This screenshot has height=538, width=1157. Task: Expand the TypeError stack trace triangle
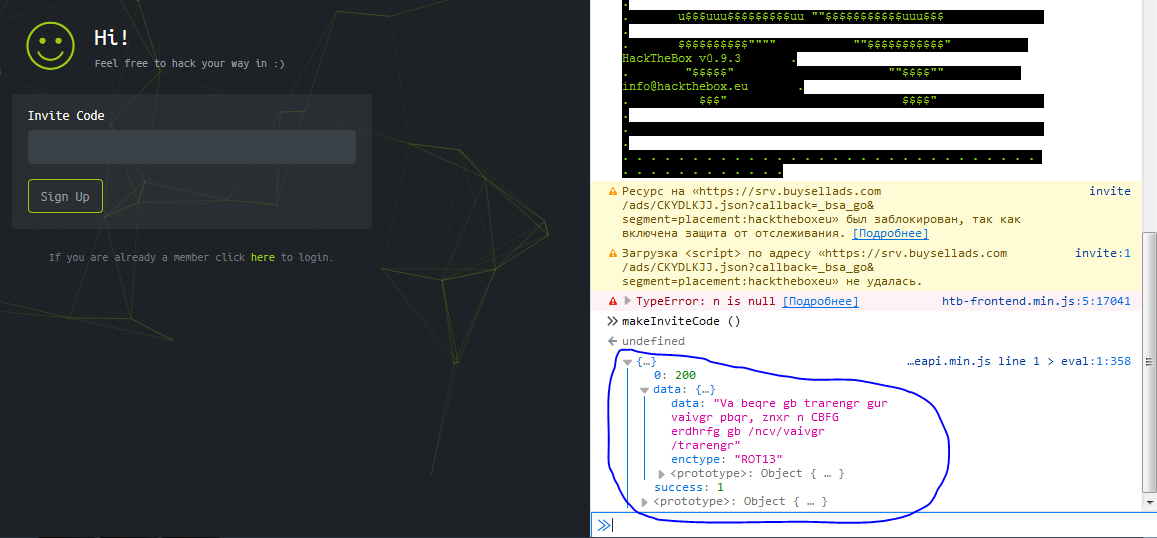tap(628, 301)
